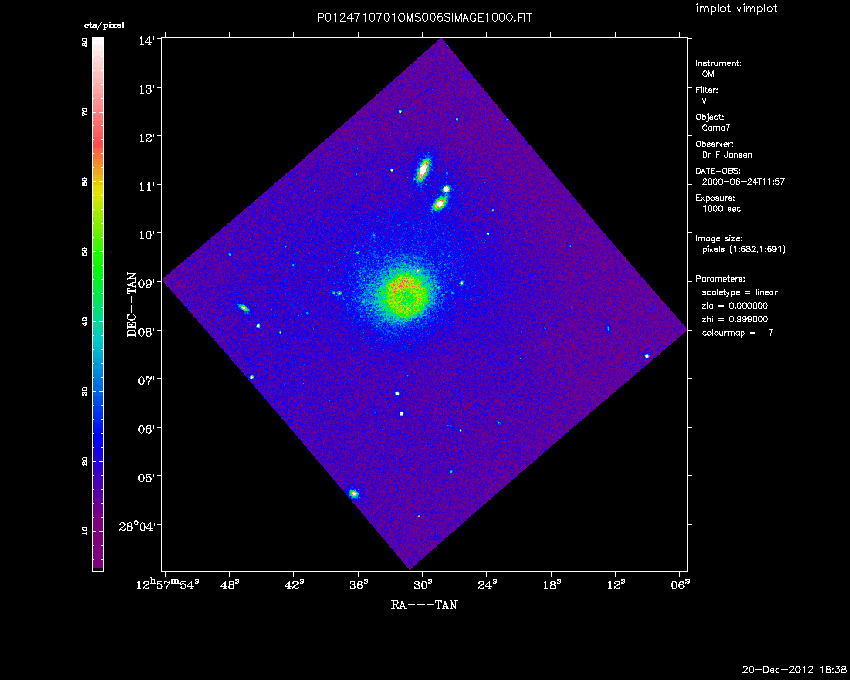This screenshot has width=850, height=680.
Task: Click the RA tick label 24s
Action: pos(487,585)
